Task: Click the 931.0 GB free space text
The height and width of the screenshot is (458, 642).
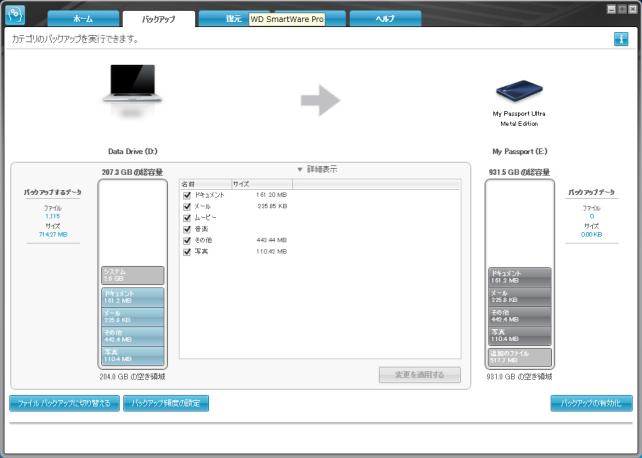Action: (519, 377)
